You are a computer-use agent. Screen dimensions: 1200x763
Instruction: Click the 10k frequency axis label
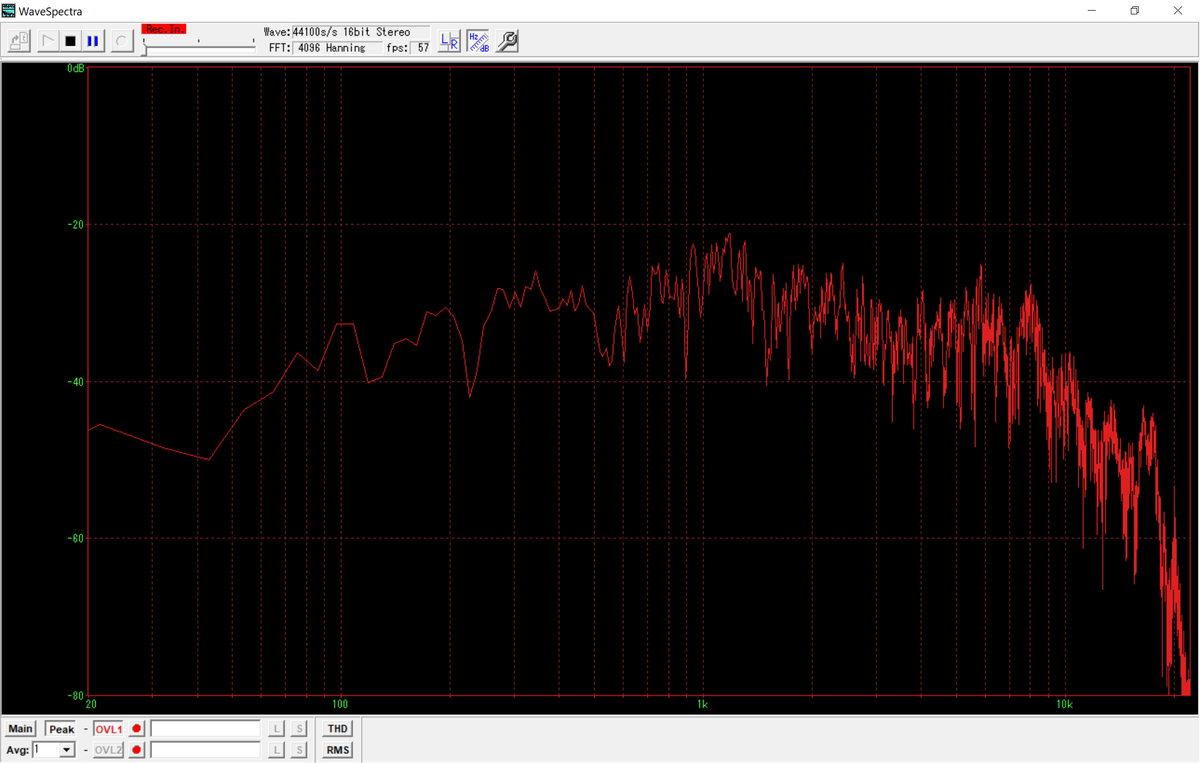[x=1064, y=705]
